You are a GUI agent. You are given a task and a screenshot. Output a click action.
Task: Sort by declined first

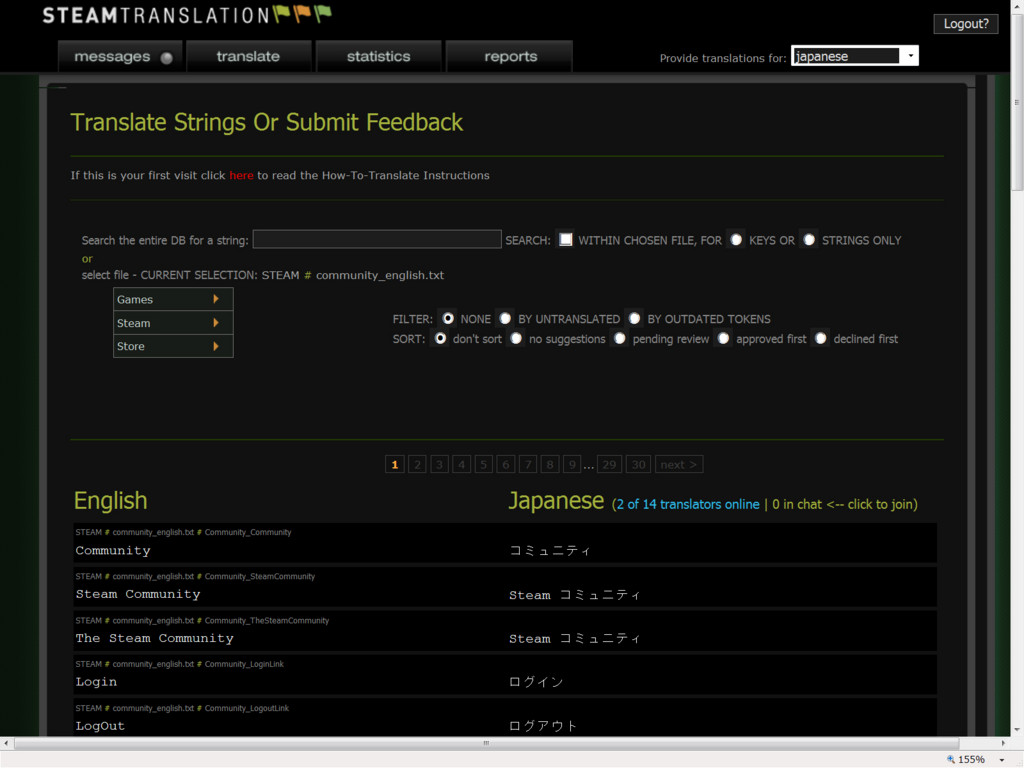pos(821,338)
